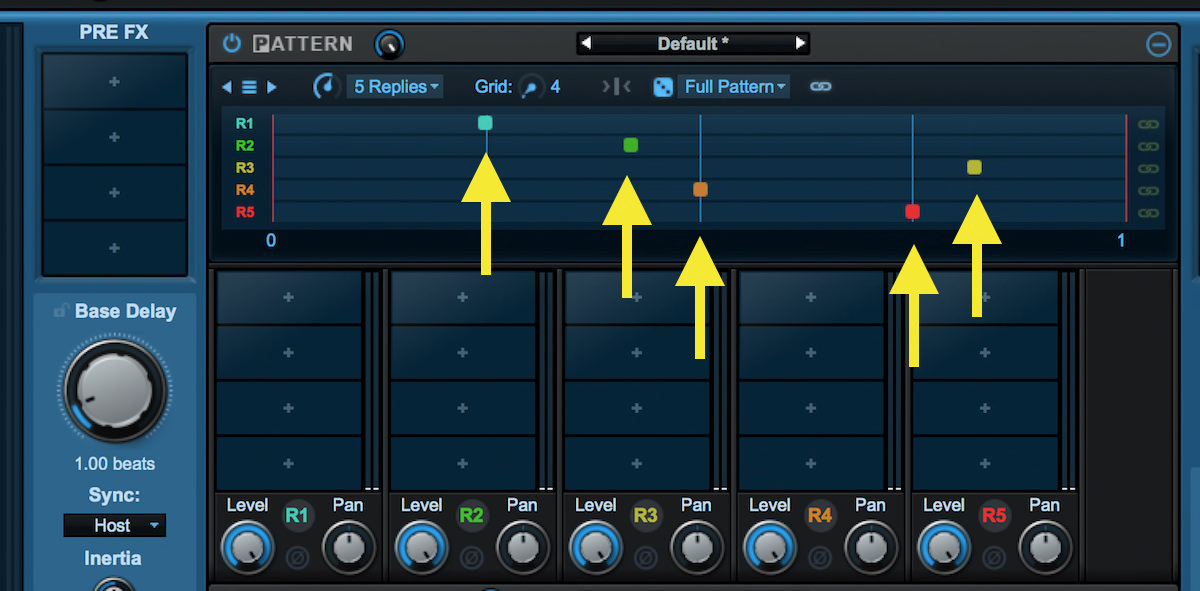Viewport: 1200px width, 591px height.
Task: Toggle the R2 row link icon
Action: (1148, 146)
